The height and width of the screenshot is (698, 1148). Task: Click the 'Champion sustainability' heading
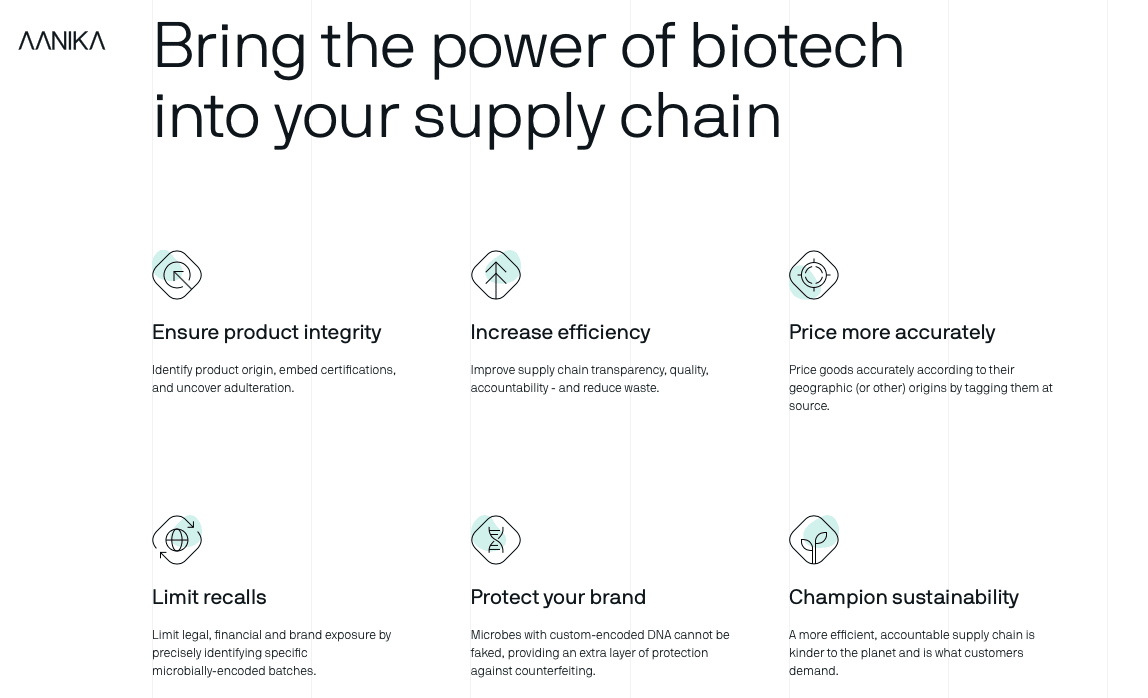click(x=903, y=597)
